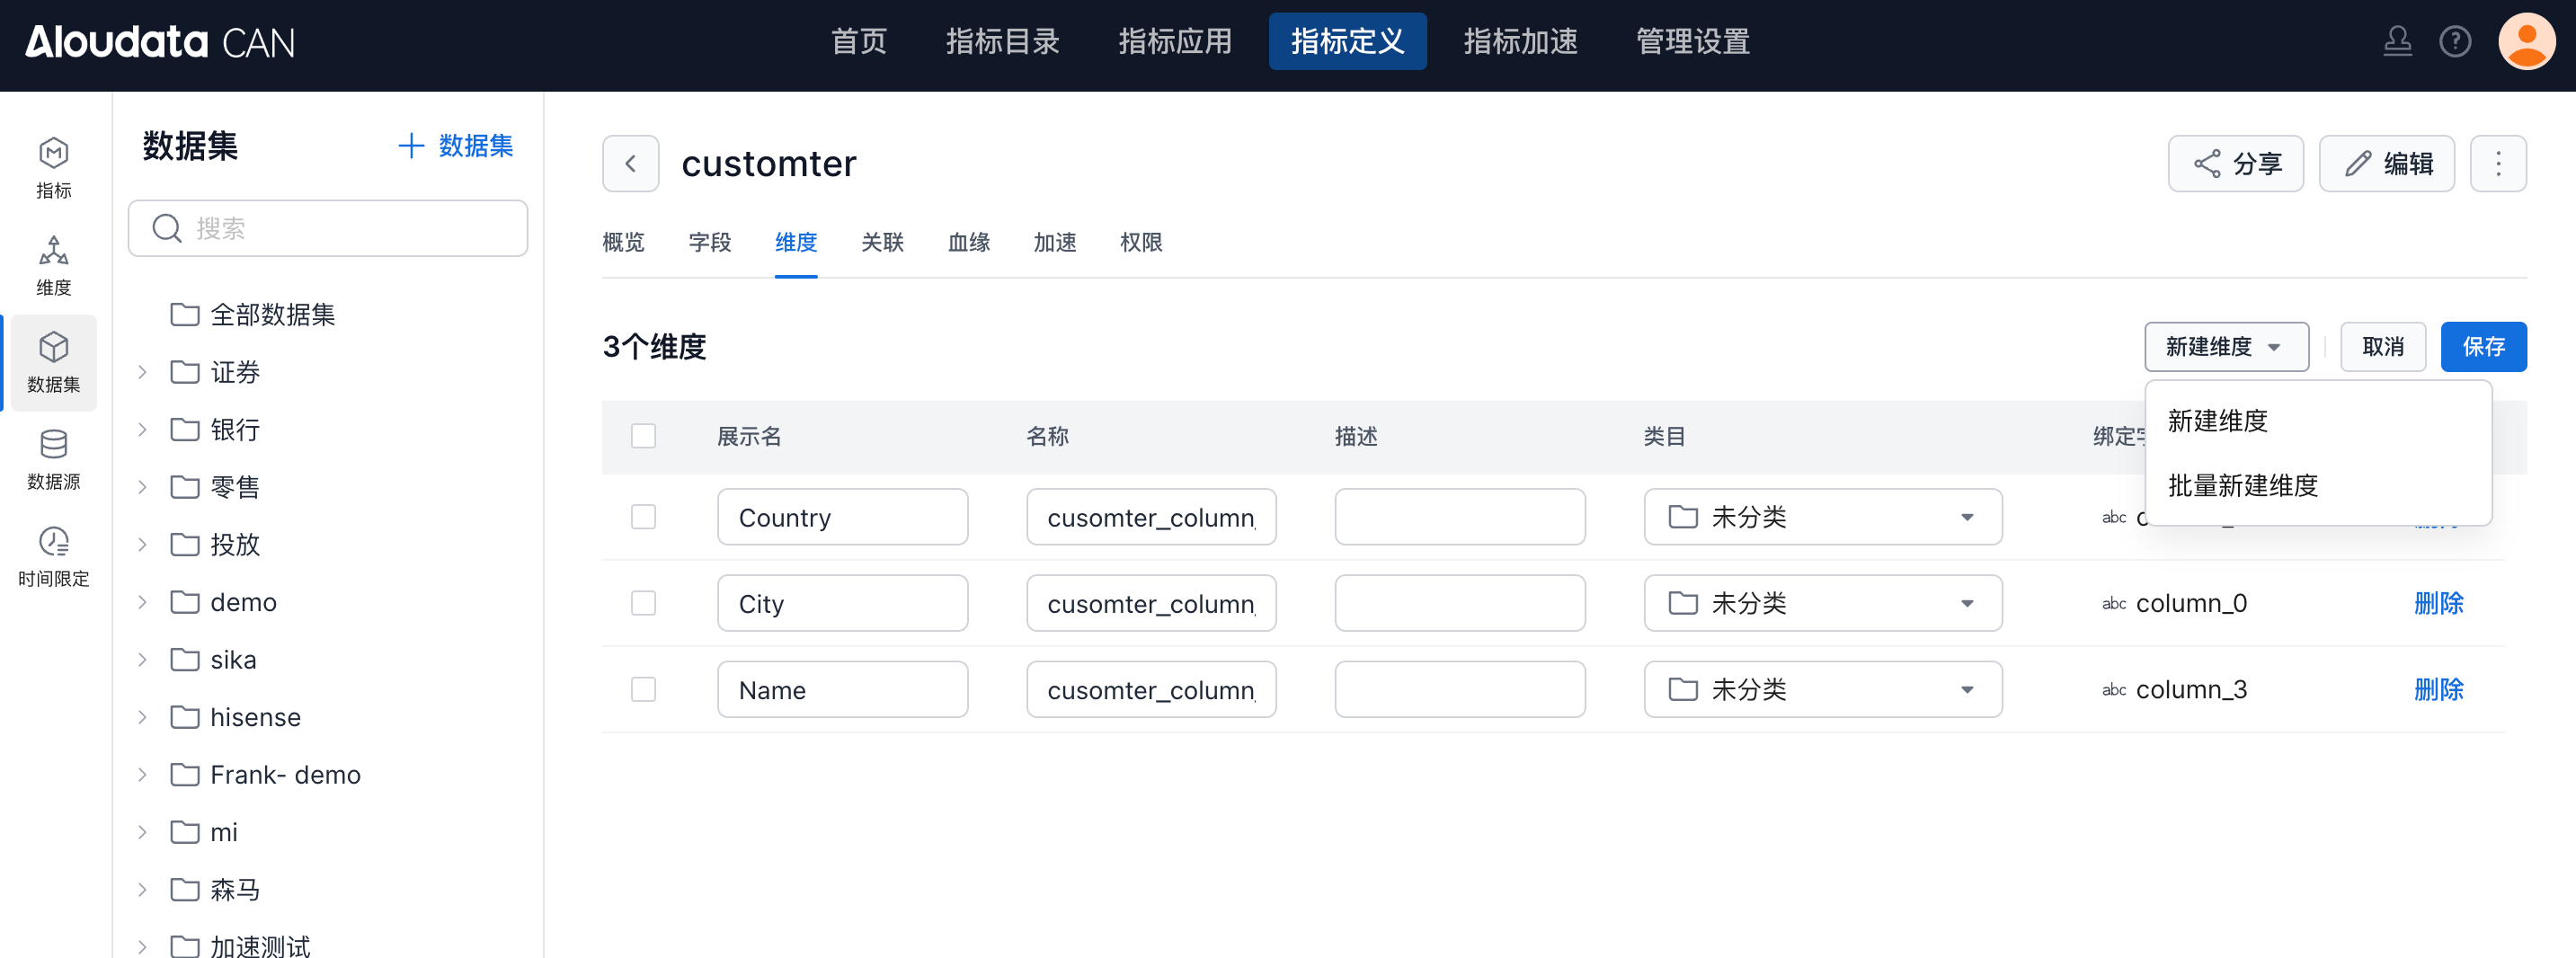
Task: Choose 批量新建维度 from the dropdown menu
Action: pos(2242,486)
